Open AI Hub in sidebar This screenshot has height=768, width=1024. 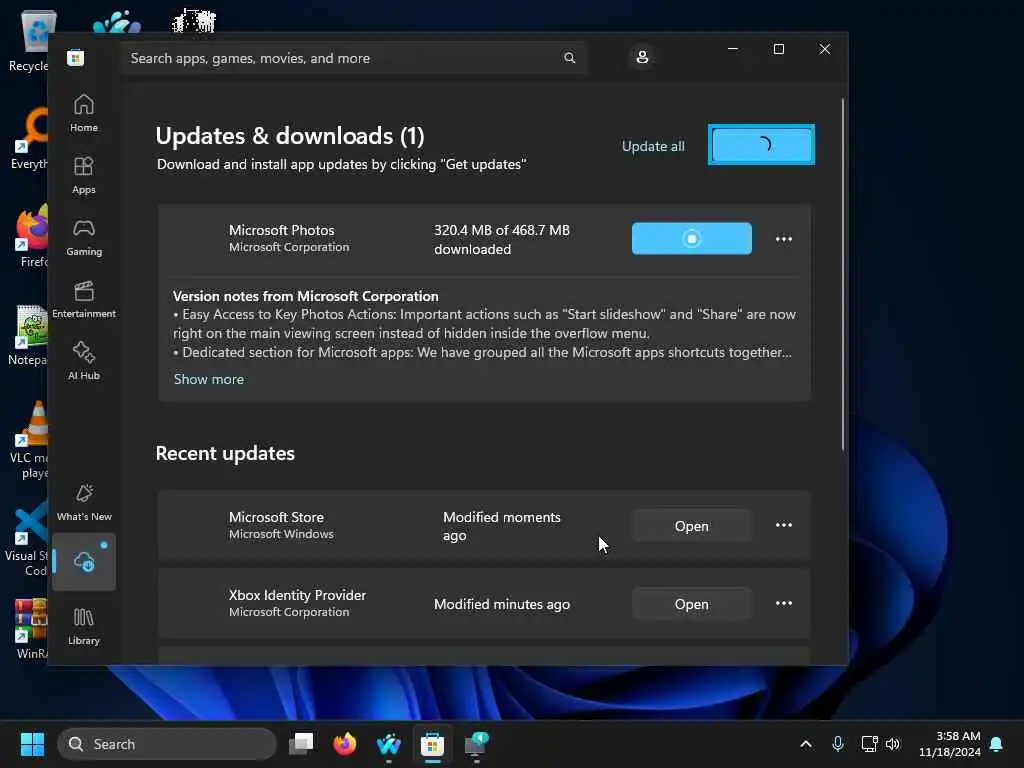point(84,361)
